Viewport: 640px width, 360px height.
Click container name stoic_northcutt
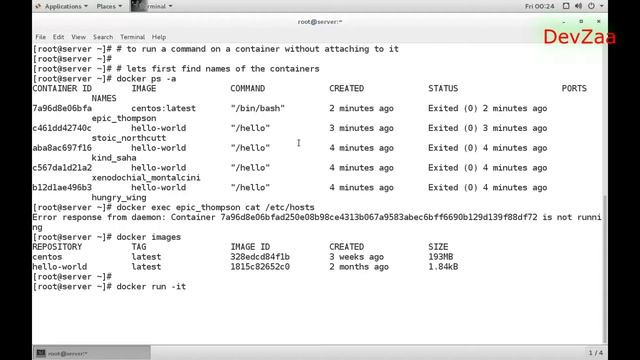click(129, 138)
